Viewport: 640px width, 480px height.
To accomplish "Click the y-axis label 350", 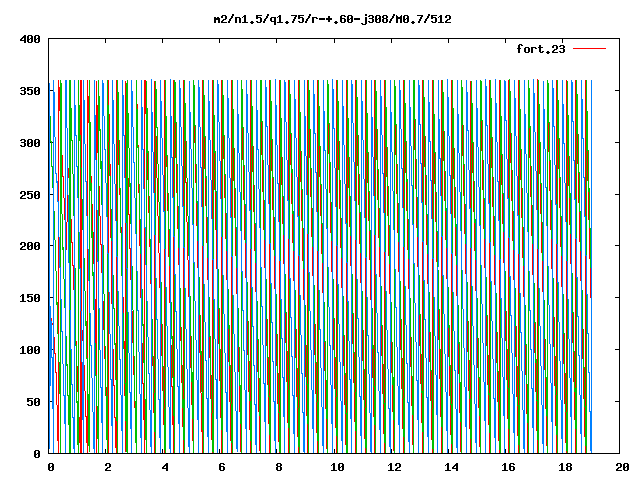I will [x=30, y=91].
